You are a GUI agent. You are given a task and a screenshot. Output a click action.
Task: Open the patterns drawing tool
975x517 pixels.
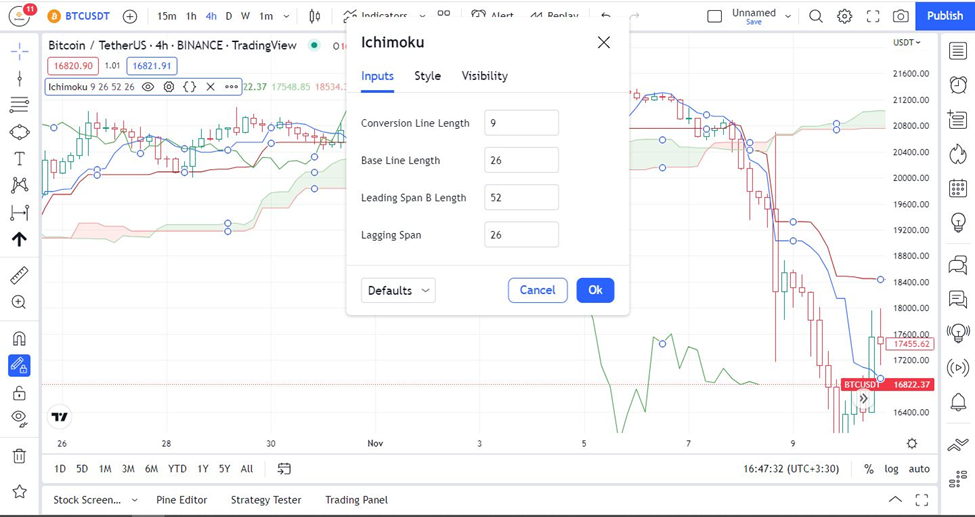pos(19,185)
